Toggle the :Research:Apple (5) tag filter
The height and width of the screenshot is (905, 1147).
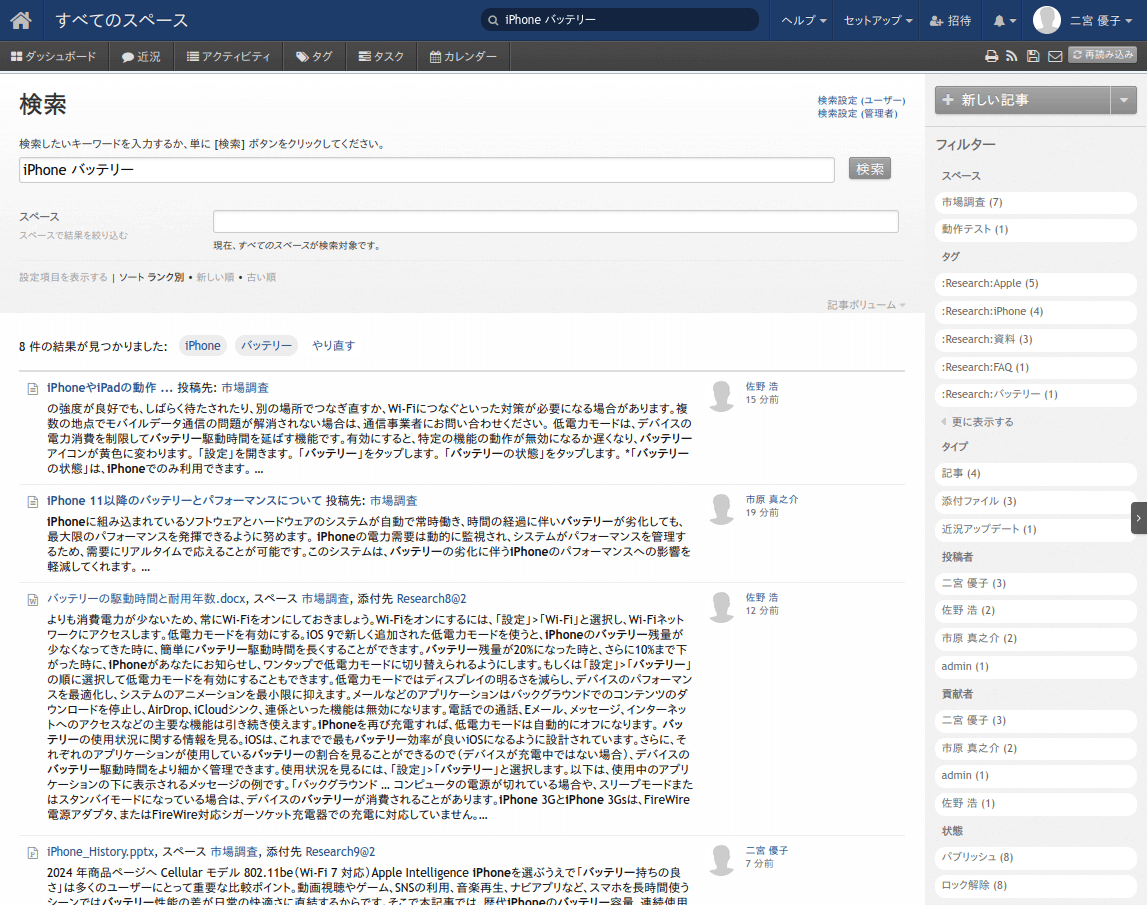[x=1035, y=284]
